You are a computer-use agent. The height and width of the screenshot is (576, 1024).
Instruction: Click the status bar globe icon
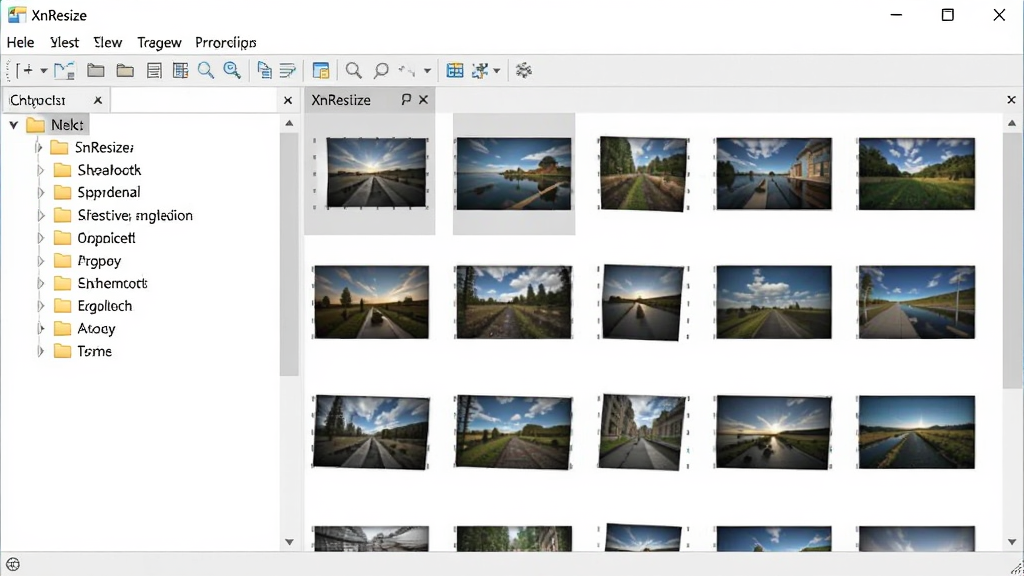coord(13,564)
